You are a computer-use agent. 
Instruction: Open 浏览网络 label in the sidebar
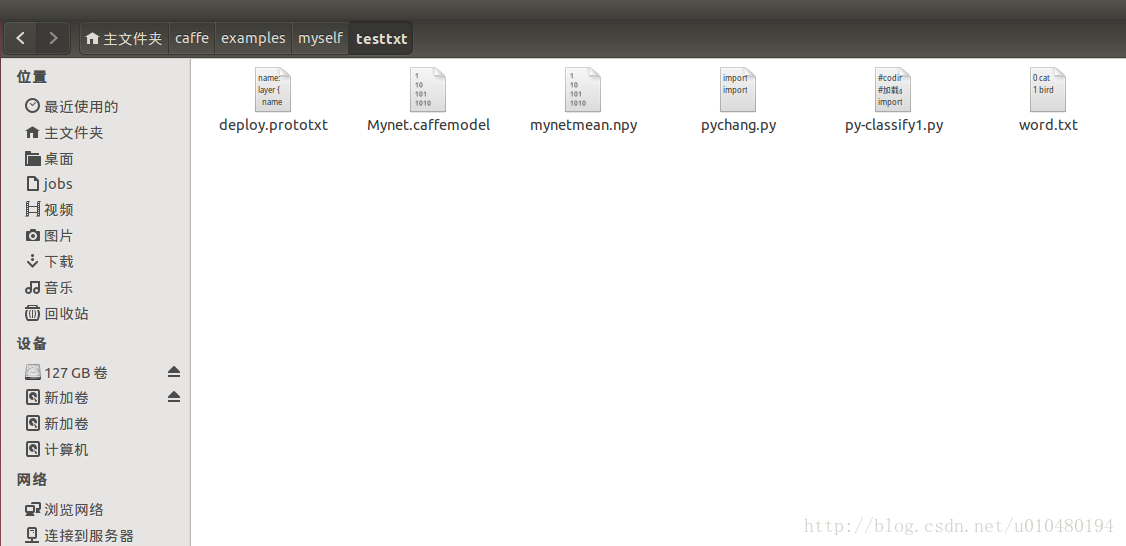[74, 509]
